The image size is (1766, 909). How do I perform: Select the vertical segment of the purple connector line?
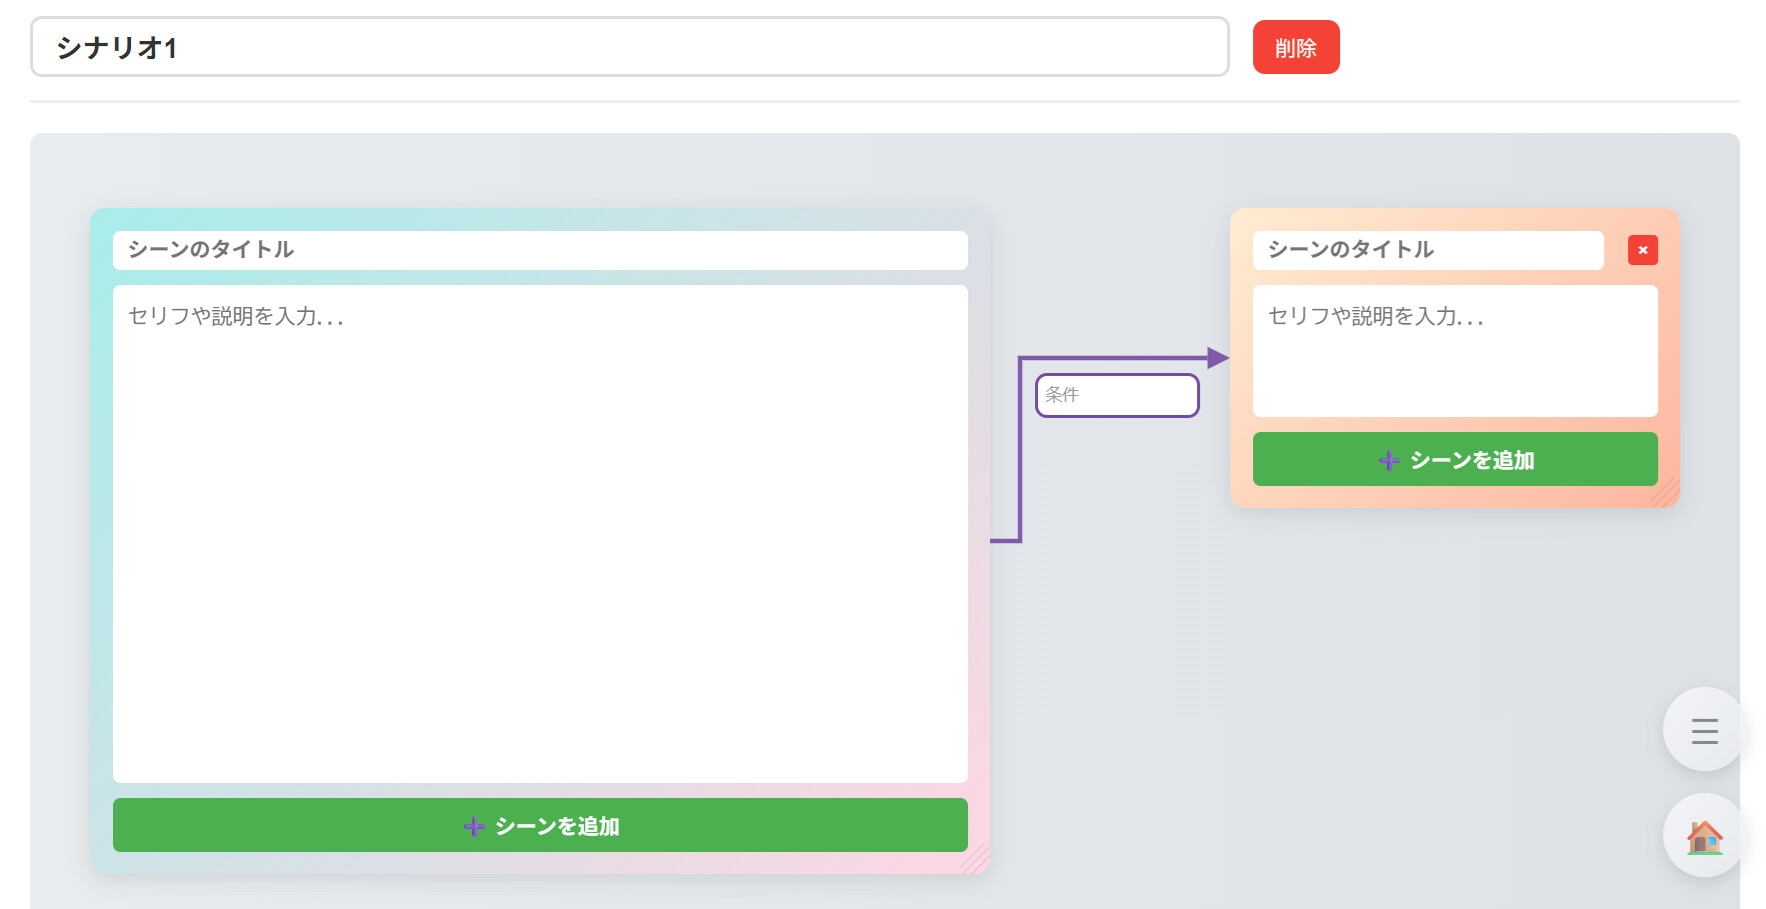tap(1020, 450)
